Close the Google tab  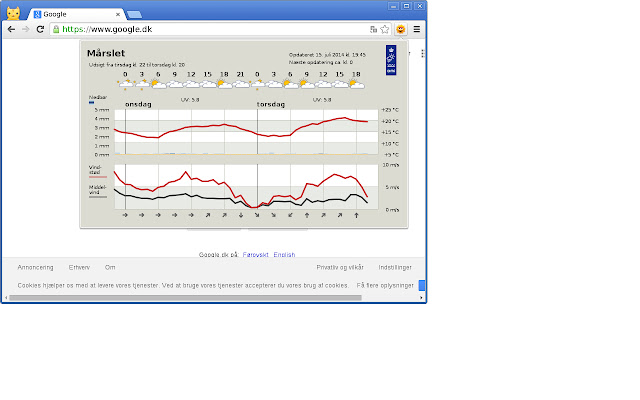(x=117, y=16)
